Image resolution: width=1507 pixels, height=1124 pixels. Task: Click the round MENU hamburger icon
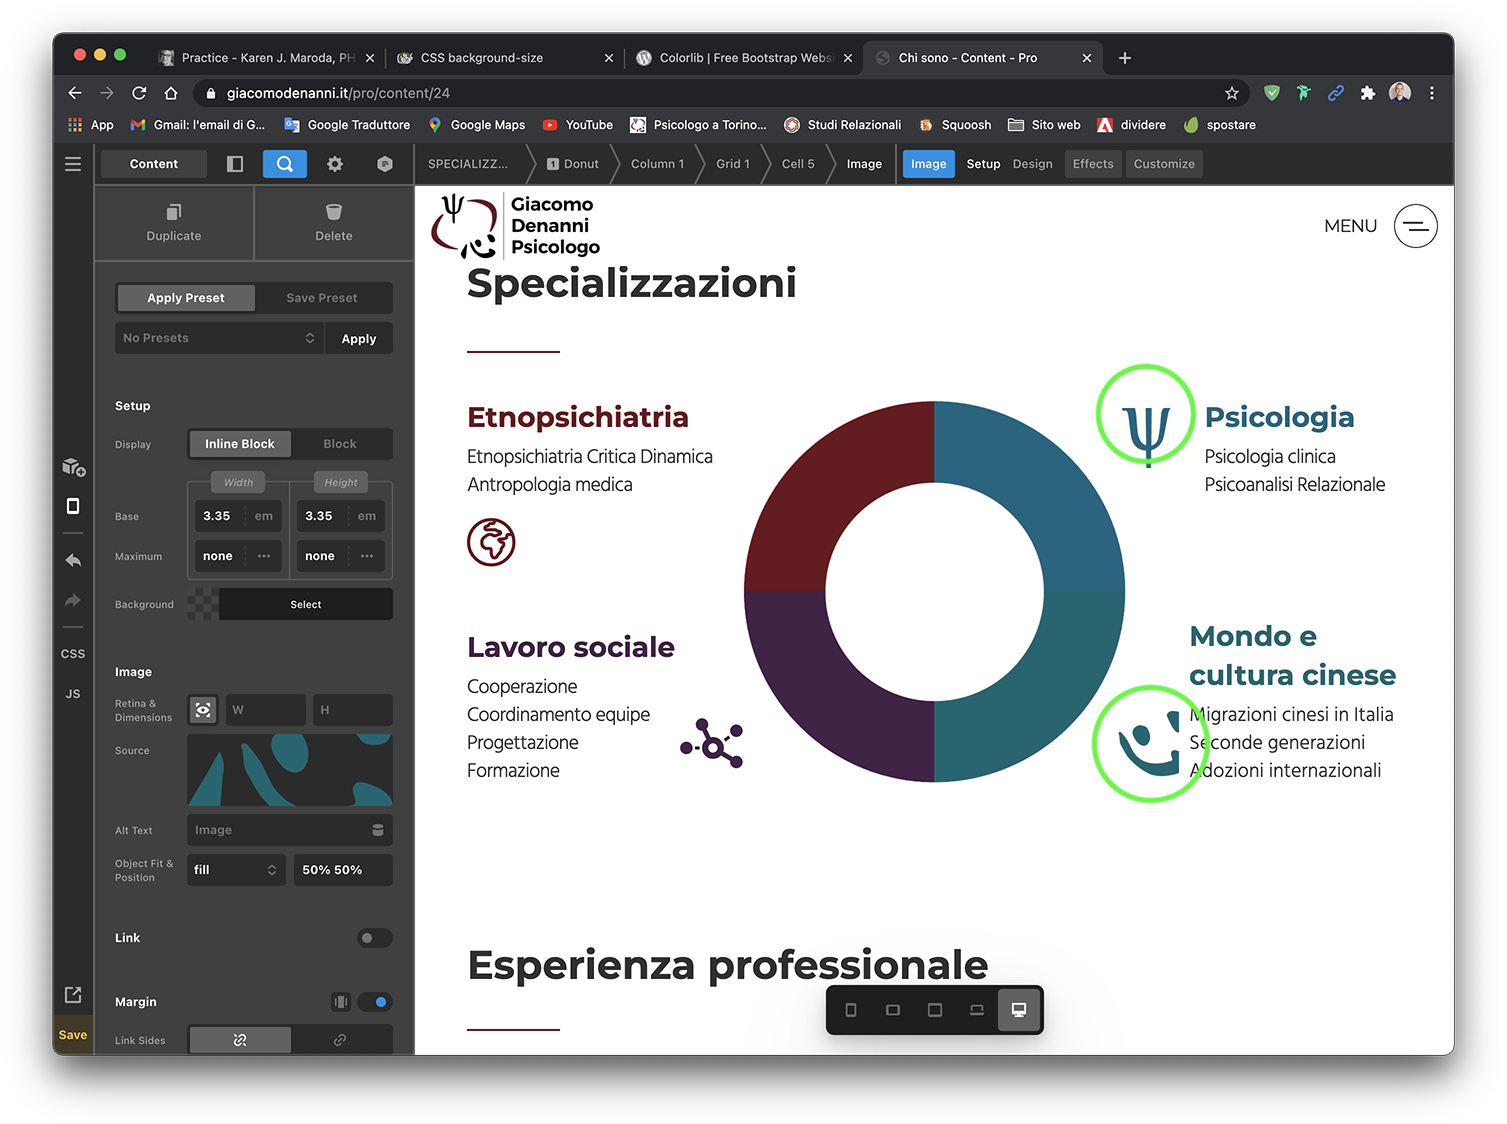(x=1416, y=226)
